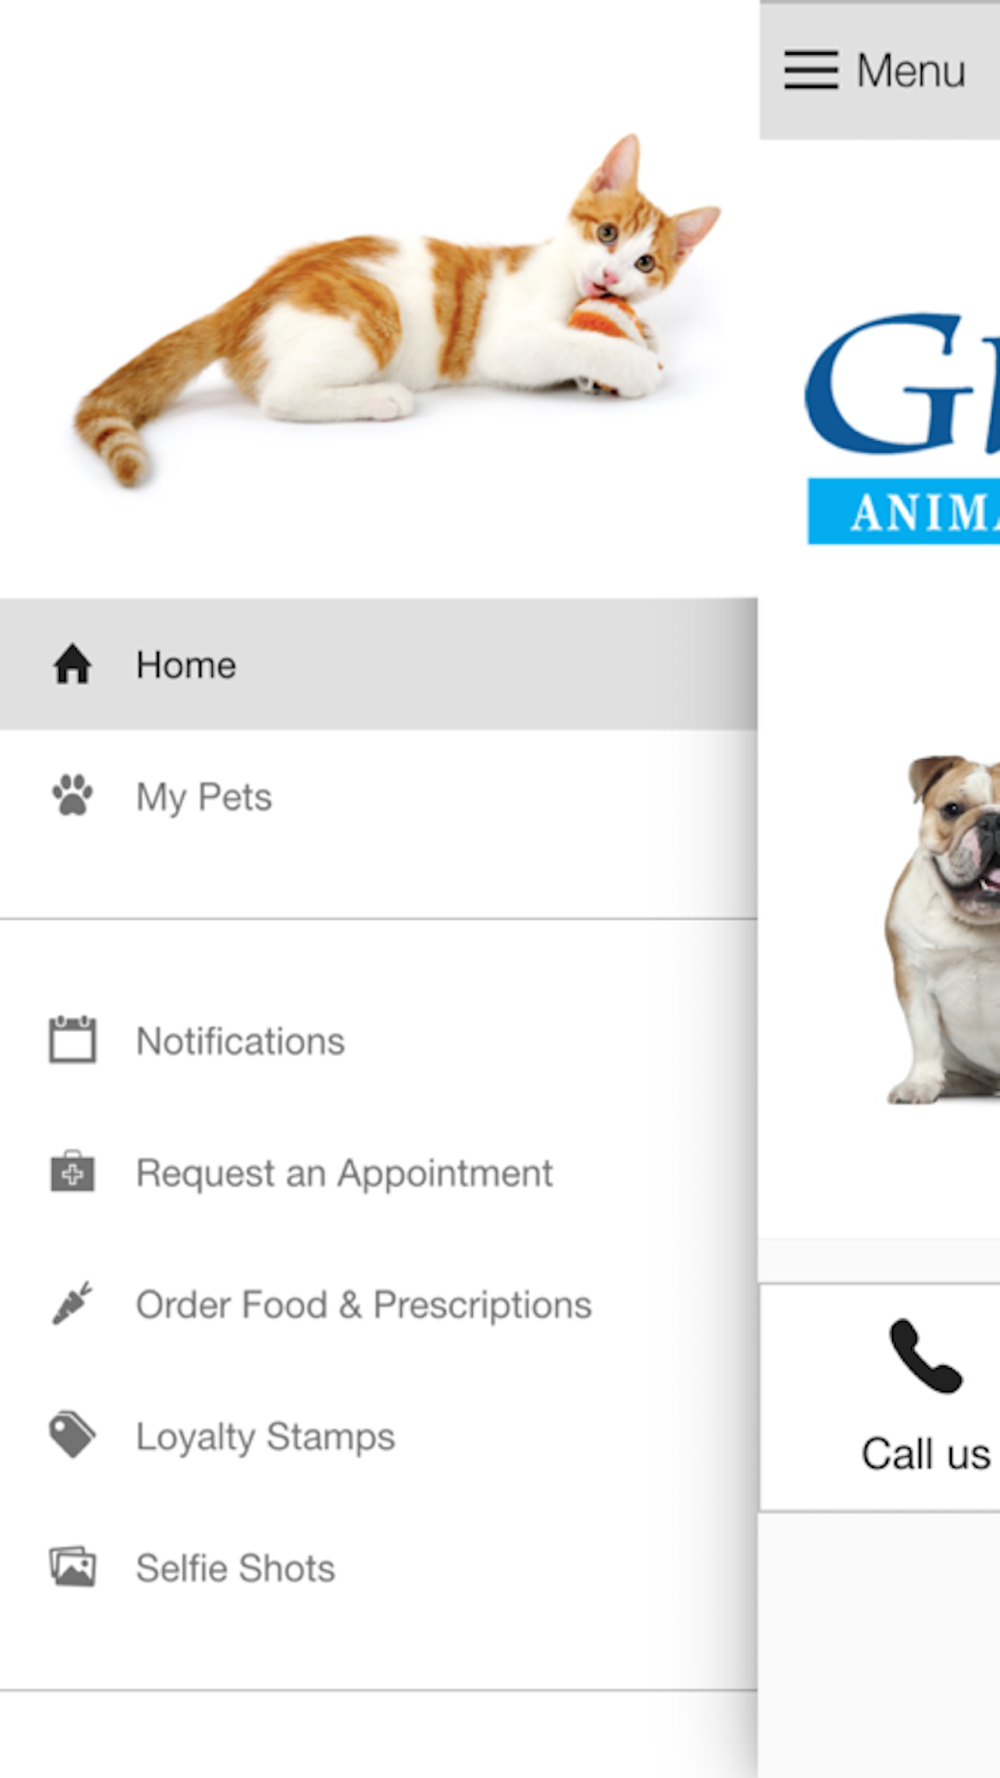Click the carrot Order Food icon

[x=72, y=1303]
